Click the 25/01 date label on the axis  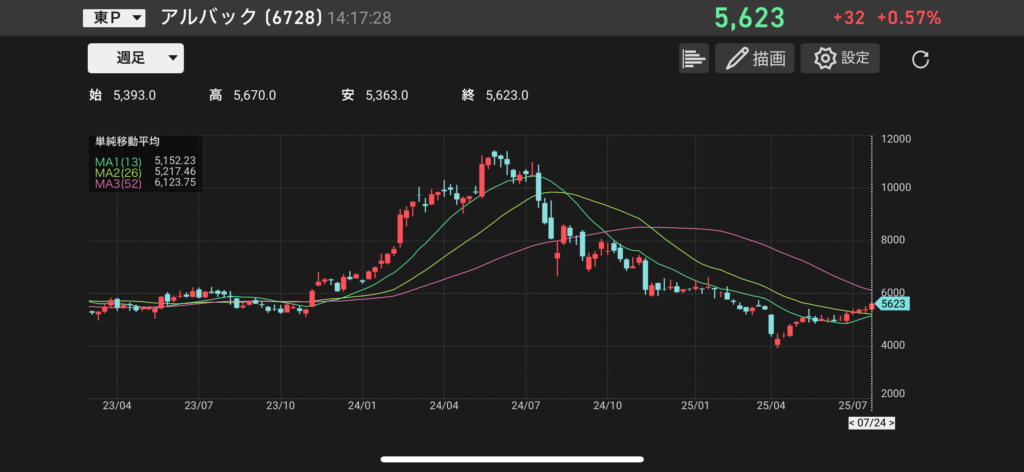(x=696, y=405)
